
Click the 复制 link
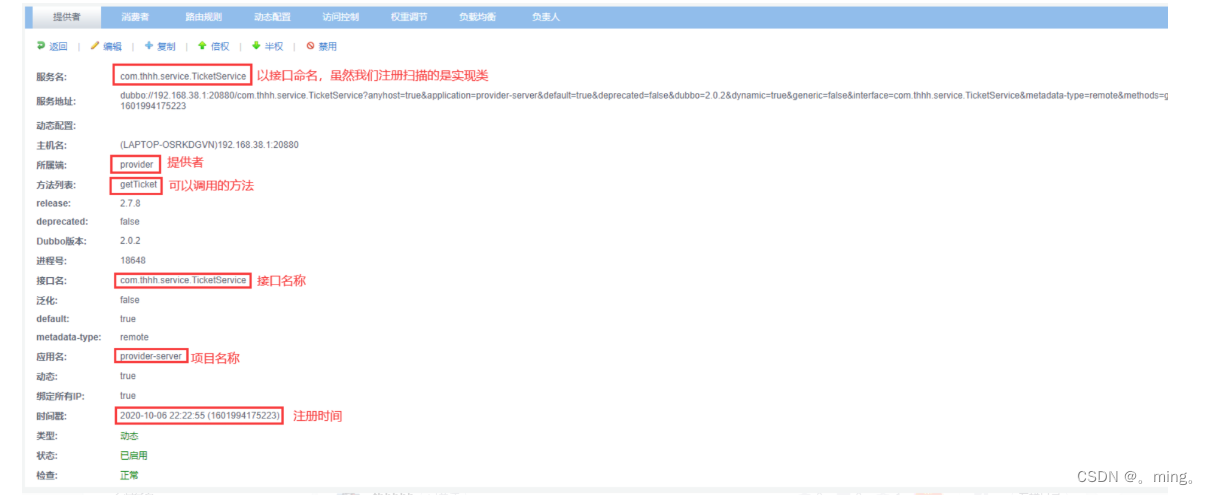166,47
